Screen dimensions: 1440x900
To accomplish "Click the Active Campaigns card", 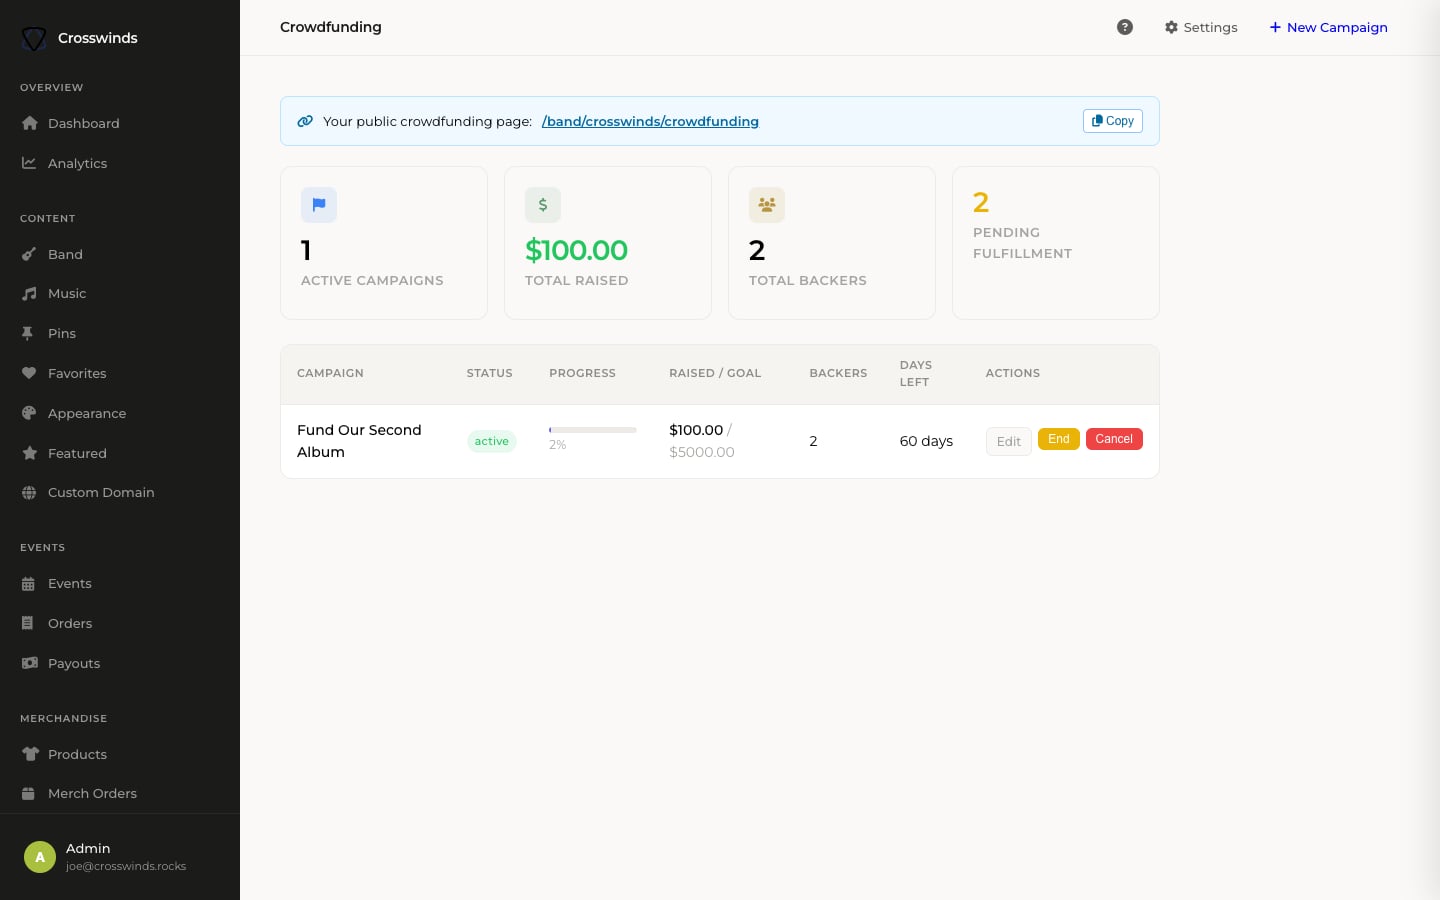I will click(x=384, y=243).
